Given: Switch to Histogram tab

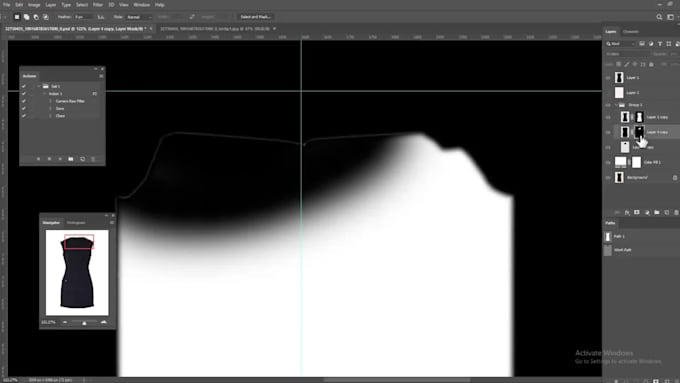Looking at the screenshot, I should tap(76, 223).
